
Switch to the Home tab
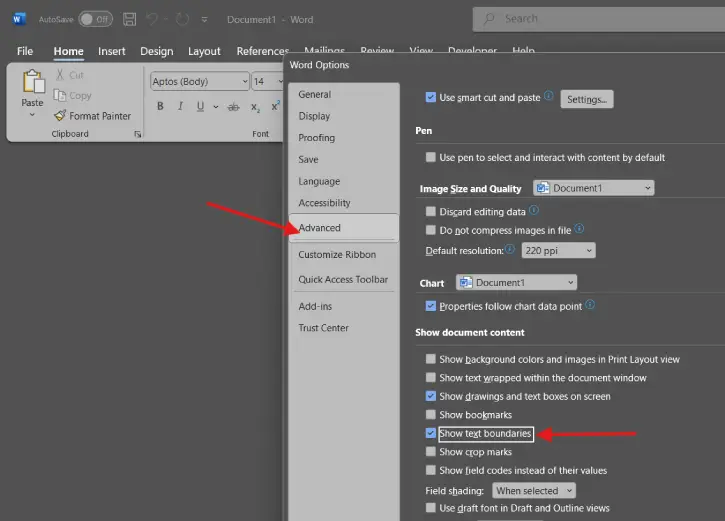(68, 51)
